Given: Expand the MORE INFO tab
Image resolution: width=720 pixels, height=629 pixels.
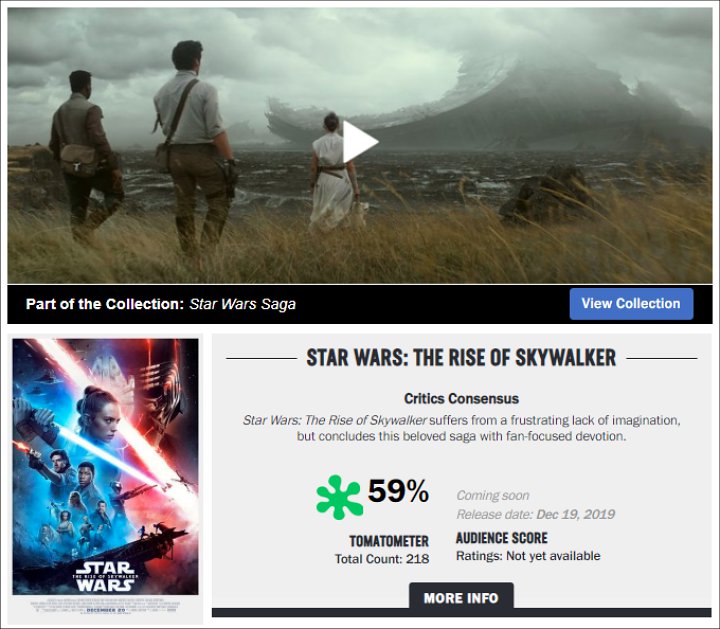Looking at the screenshot, I should [x=461, y=598].
